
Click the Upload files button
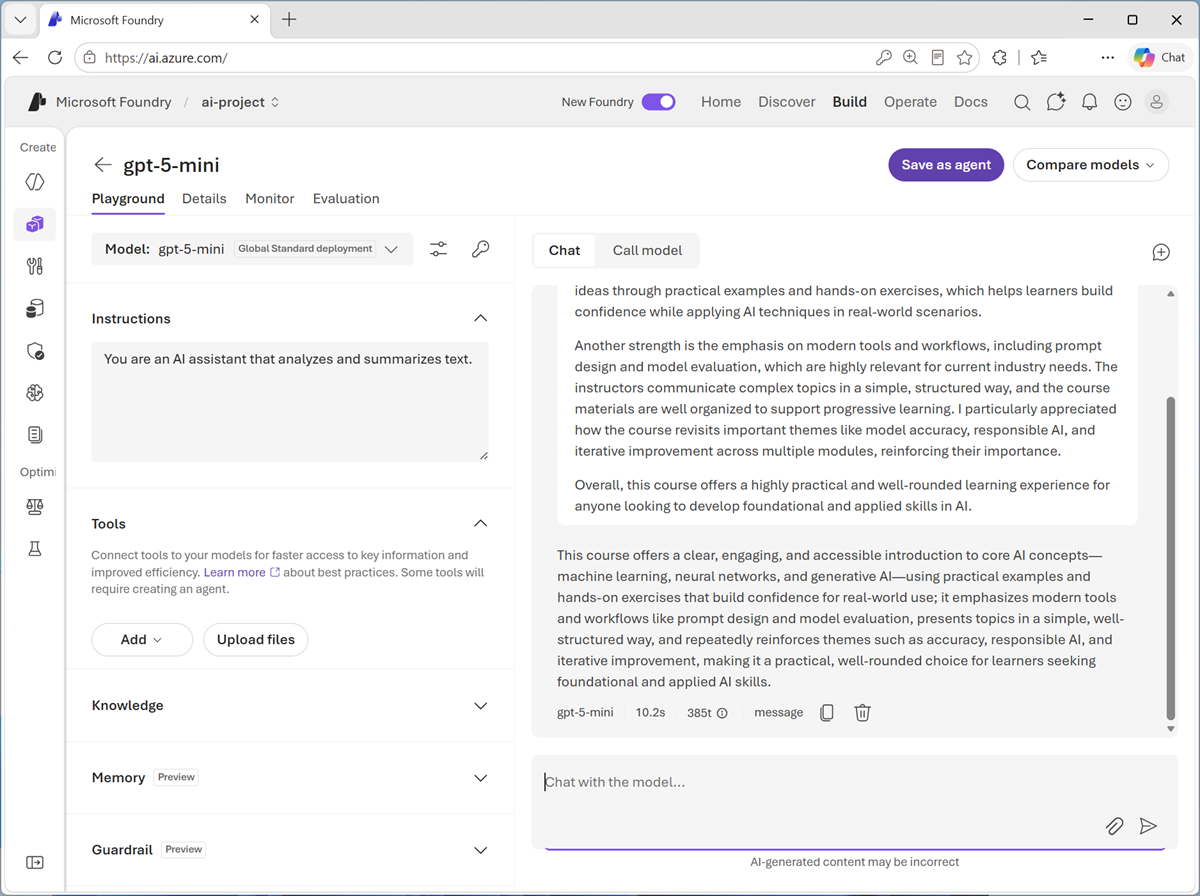click(x=256, y=640)
